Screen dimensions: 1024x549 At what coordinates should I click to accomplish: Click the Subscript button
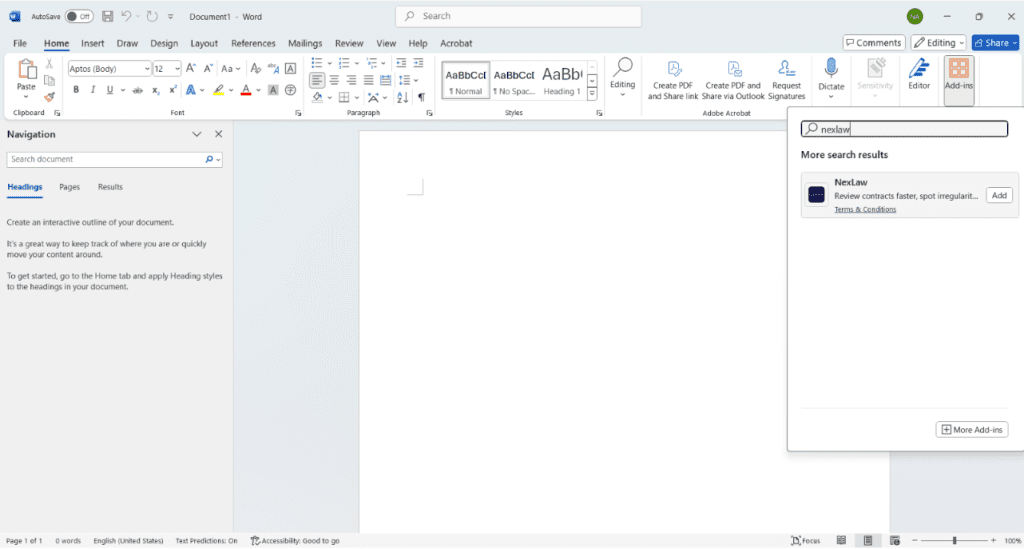(155, 90)
